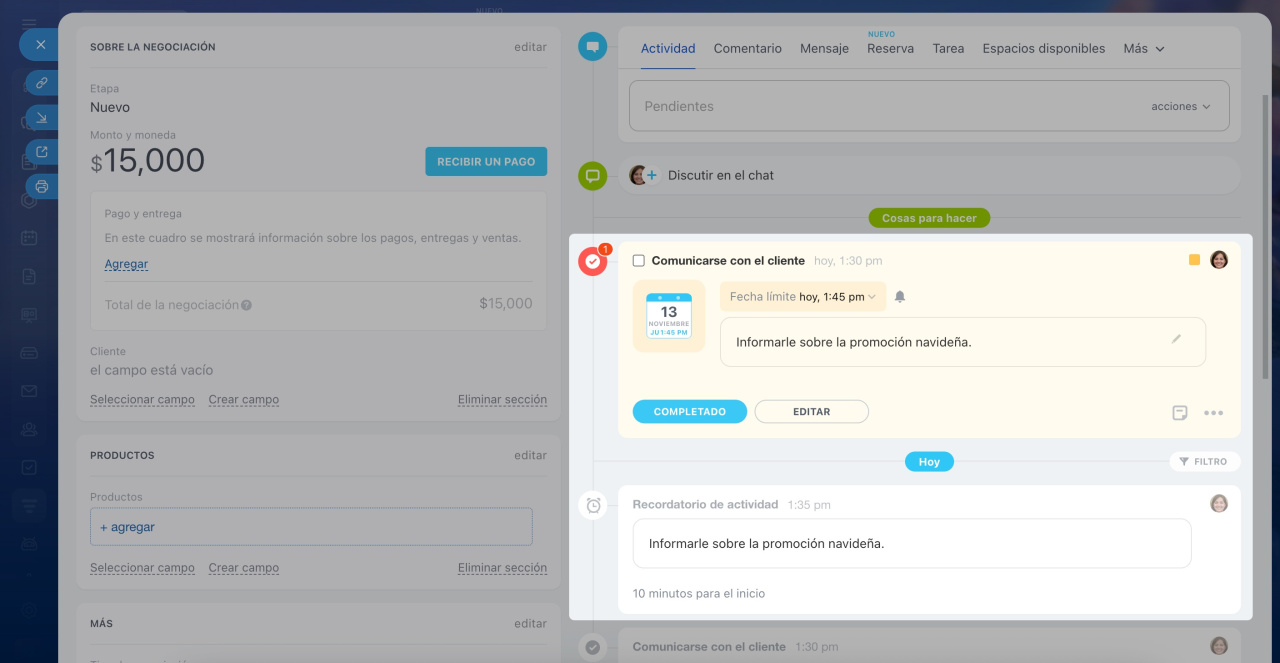The height and width of the screenshot is (663, 1280).
Task: Open the acciones dropdown
Action: pos(1180,107)
